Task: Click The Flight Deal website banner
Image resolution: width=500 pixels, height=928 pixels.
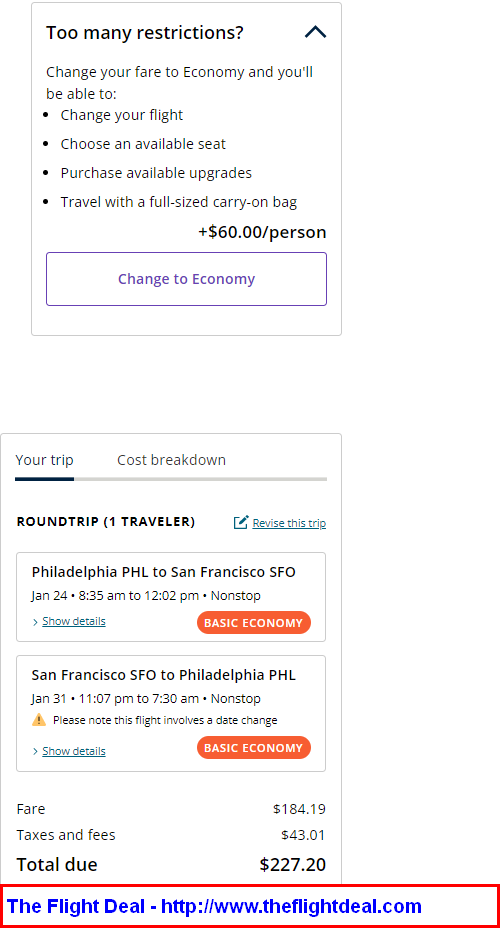Action: 250,906
